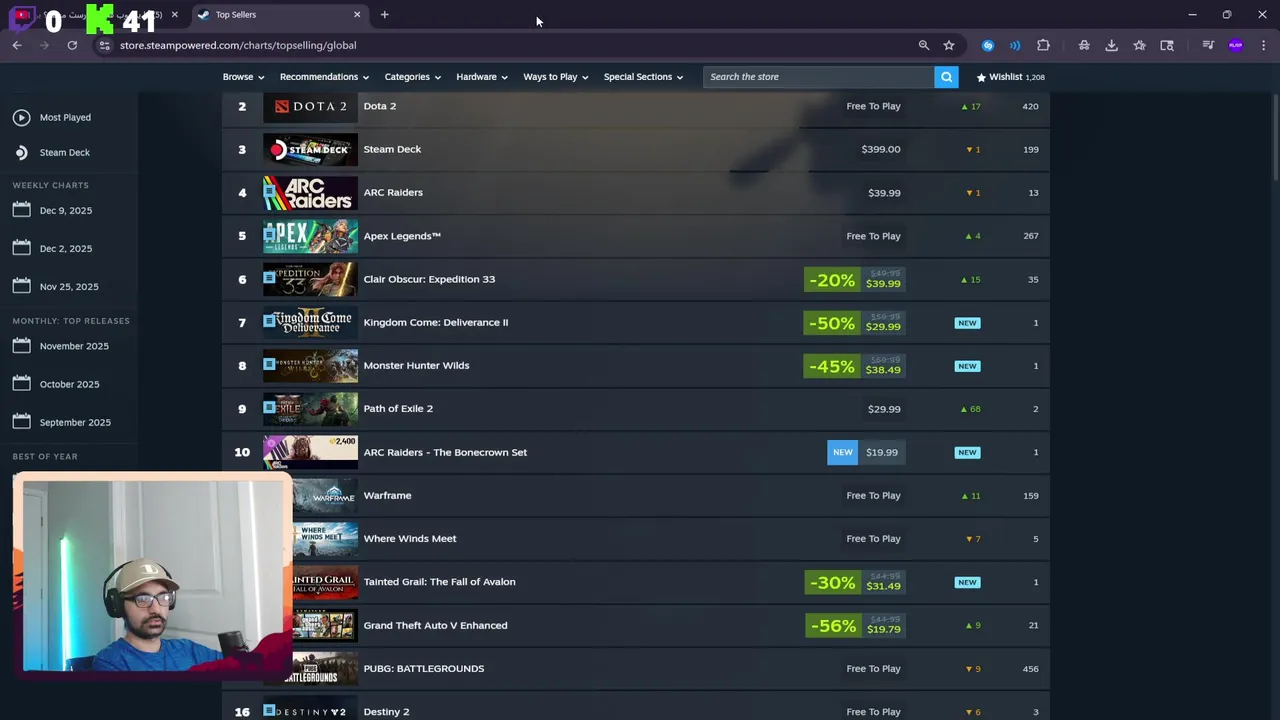This screenshot has width=1280, height=720.
Task: Click the $19.99 Bonecrown Set price
Action: [x=882, y=452]
